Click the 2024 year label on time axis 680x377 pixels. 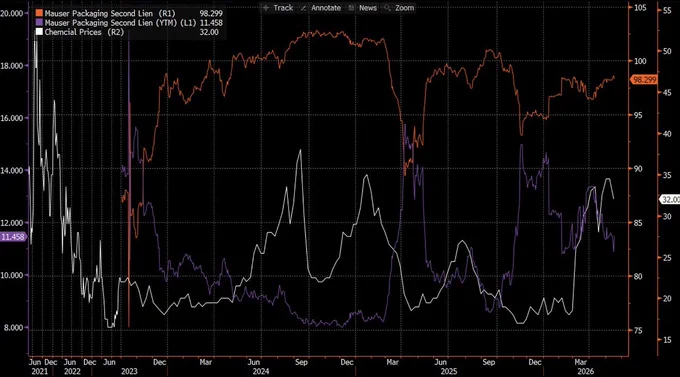(x=261, y=371)
